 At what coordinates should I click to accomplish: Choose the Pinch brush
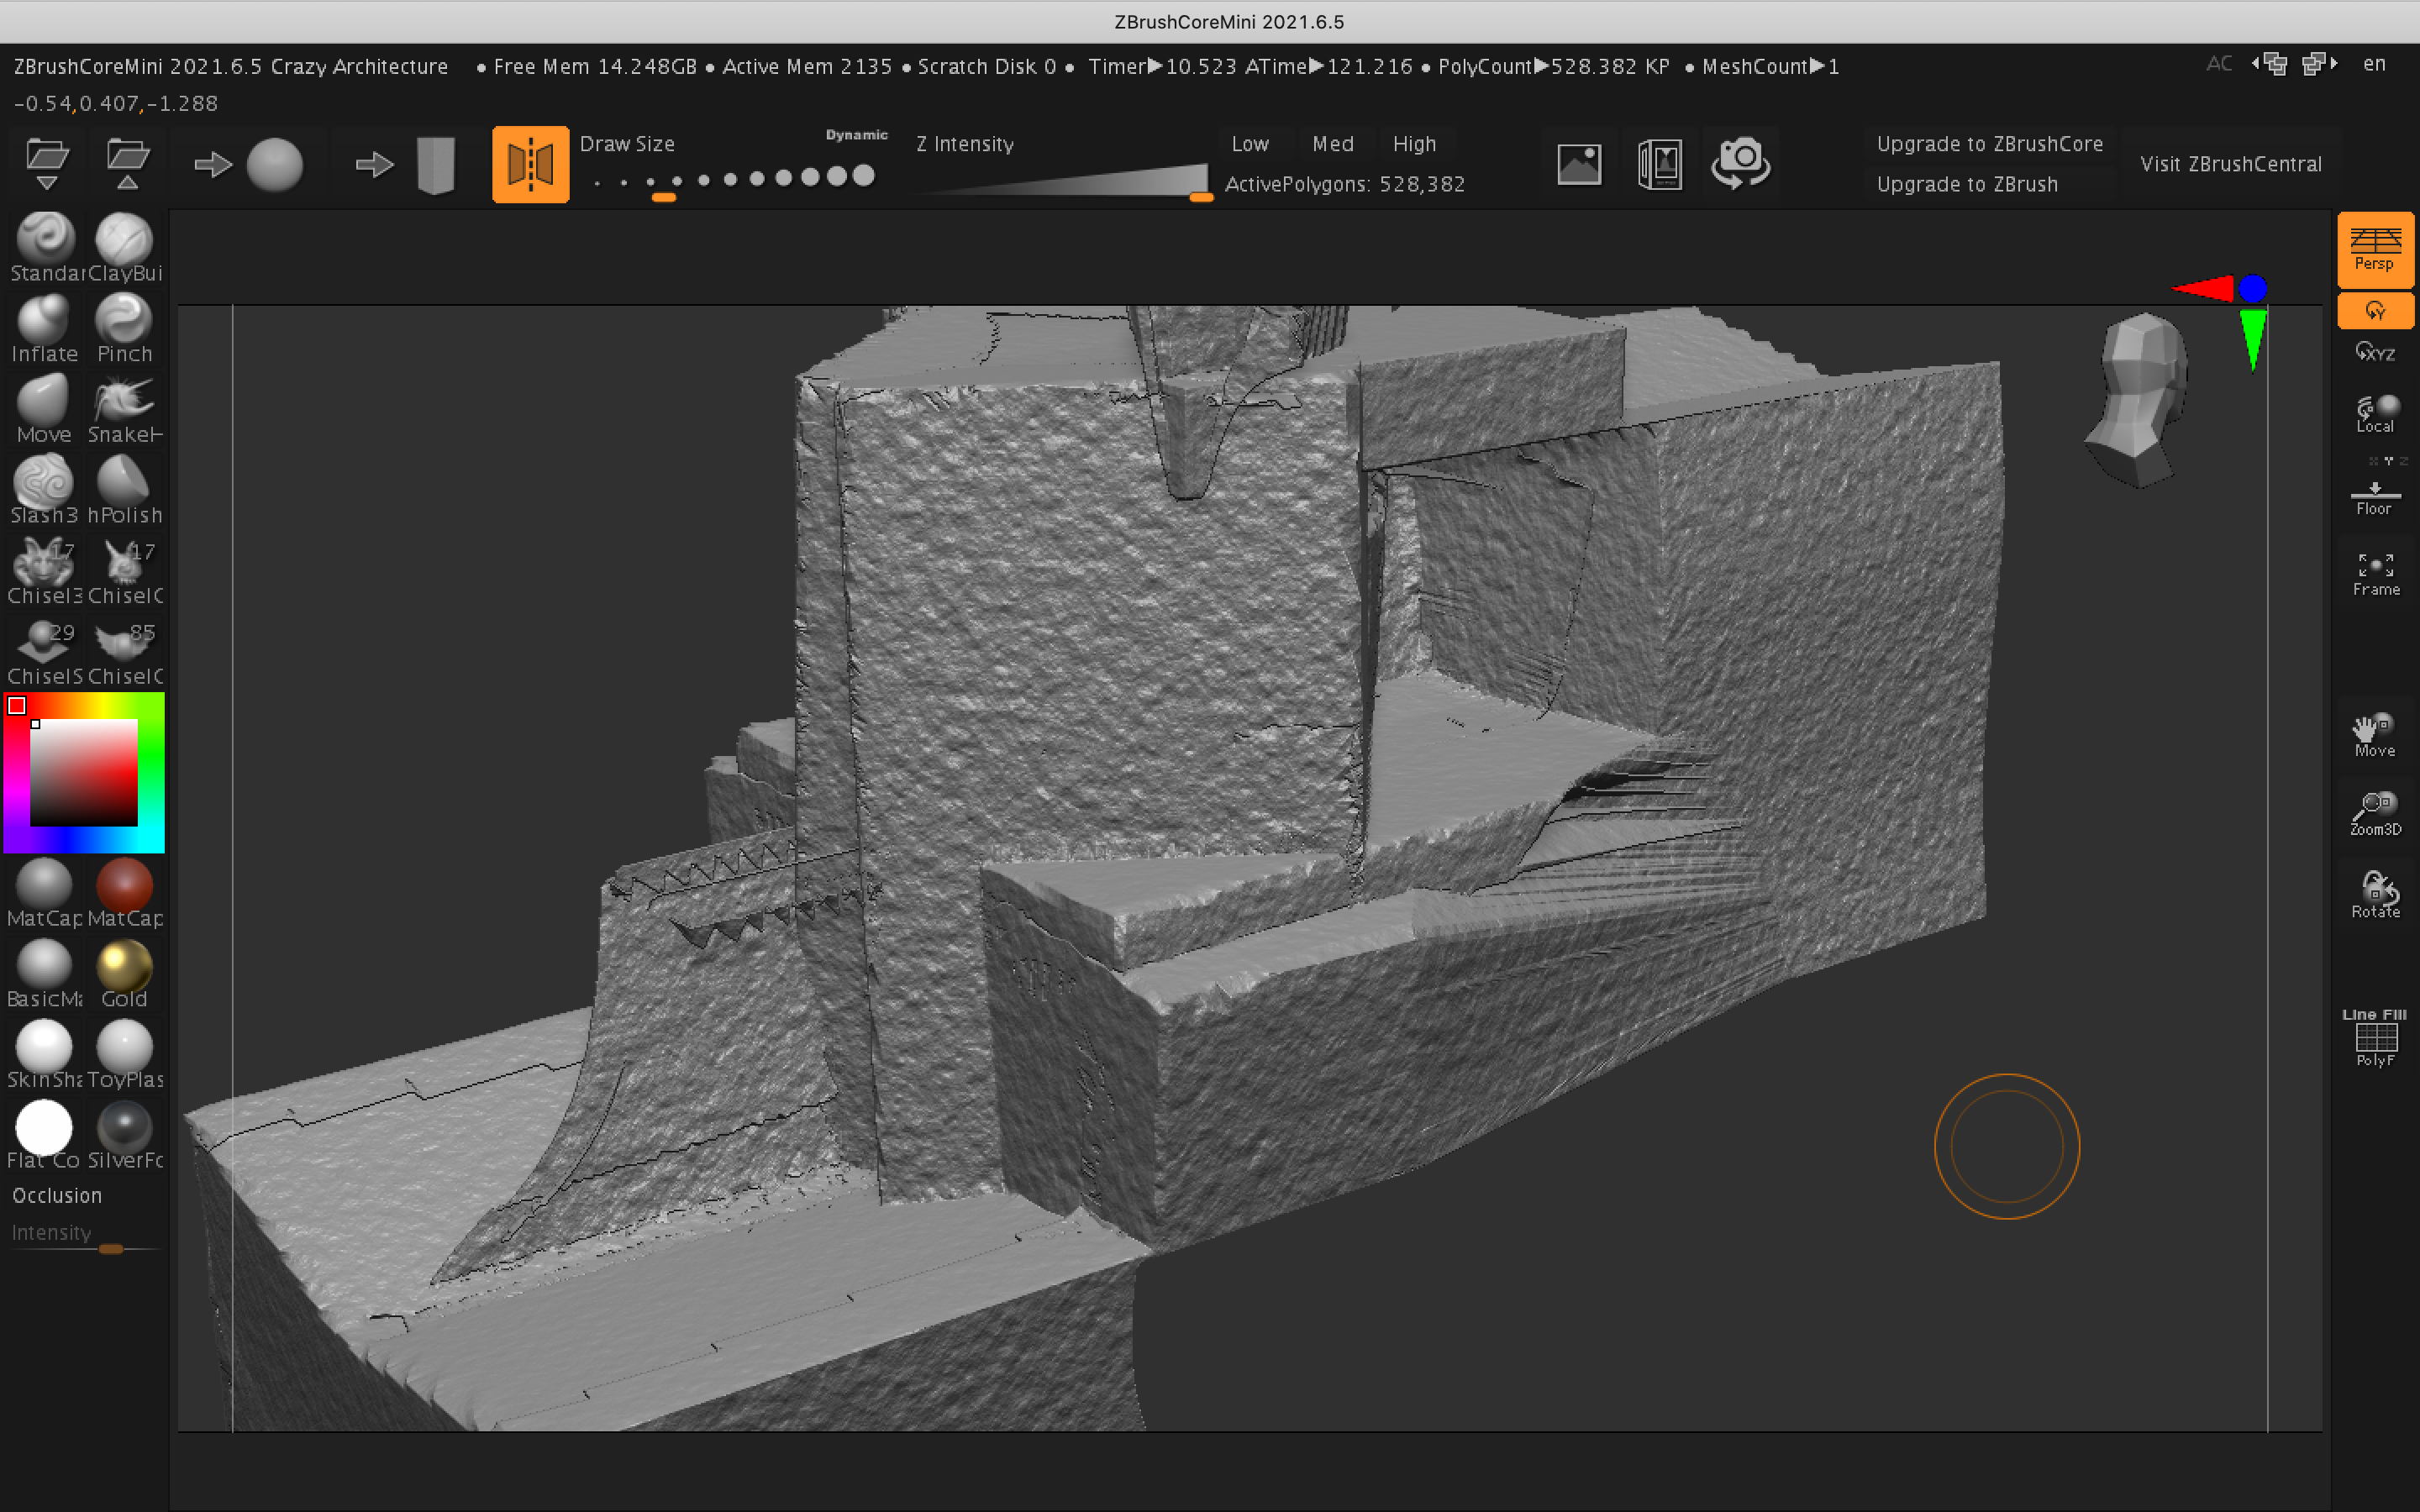coord(124,328)
